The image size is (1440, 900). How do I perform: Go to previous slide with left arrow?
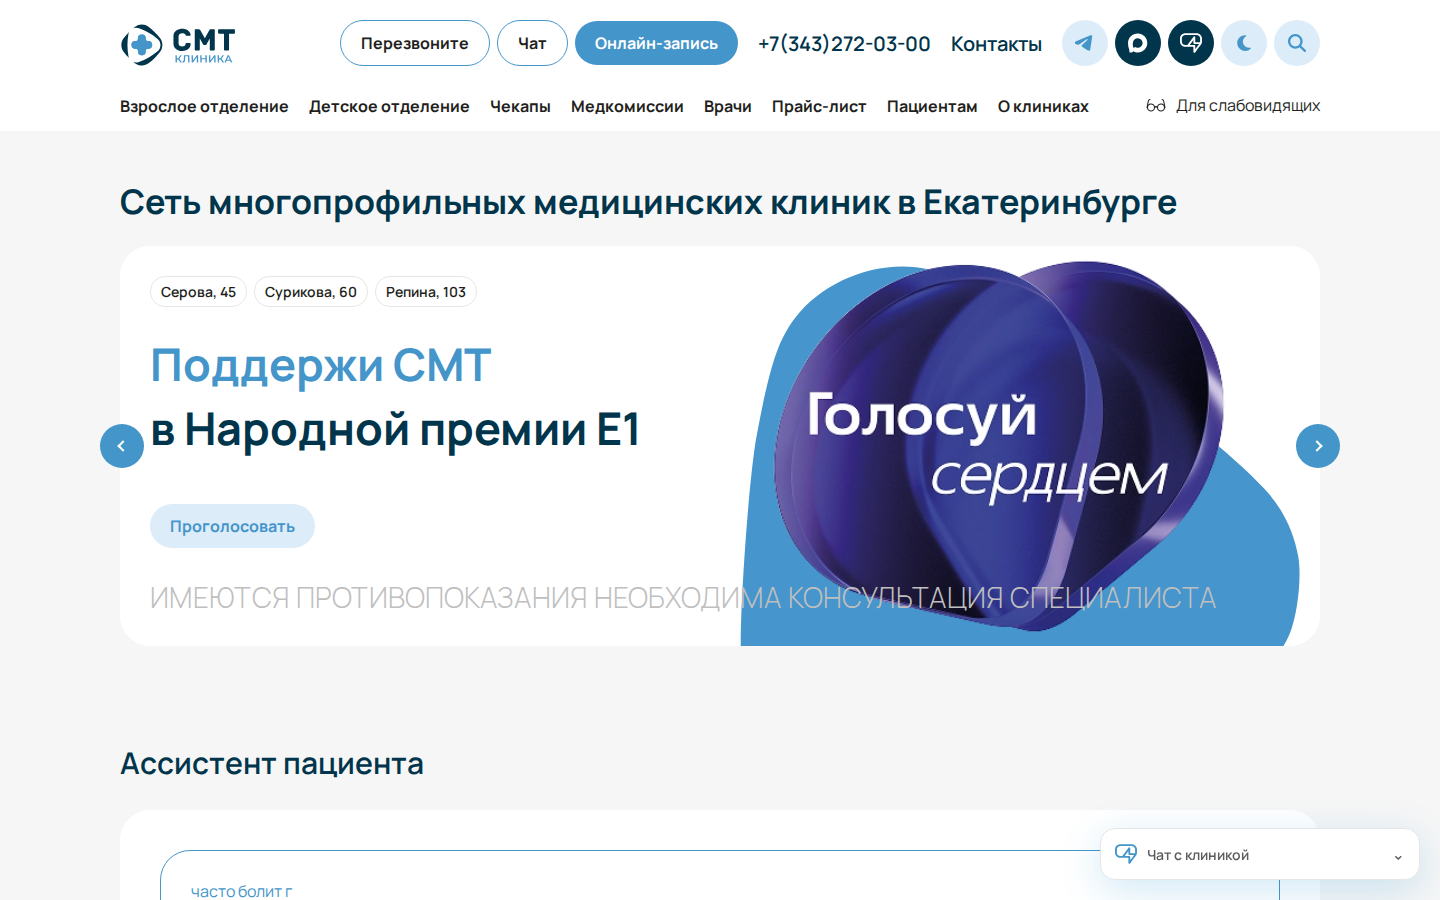[x=122, y=446]
